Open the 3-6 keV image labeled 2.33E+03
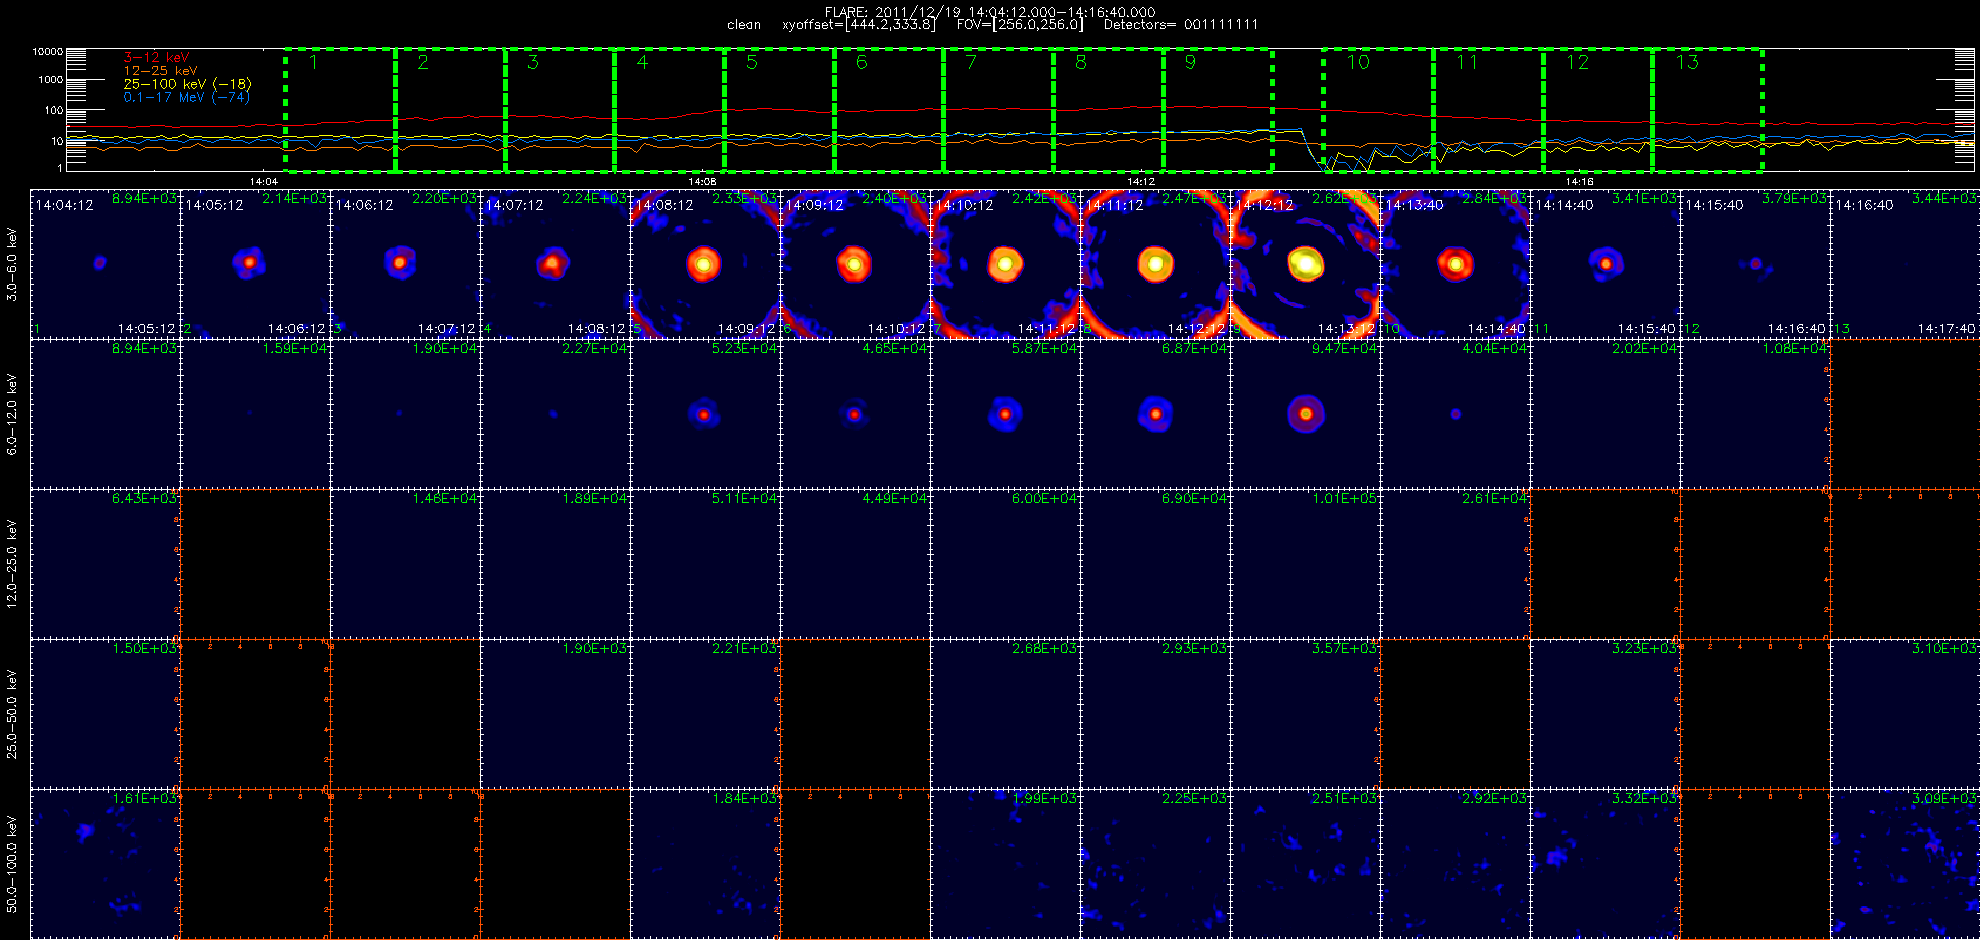The height and width of the screenshot is (940, 1980). point(705,264)
